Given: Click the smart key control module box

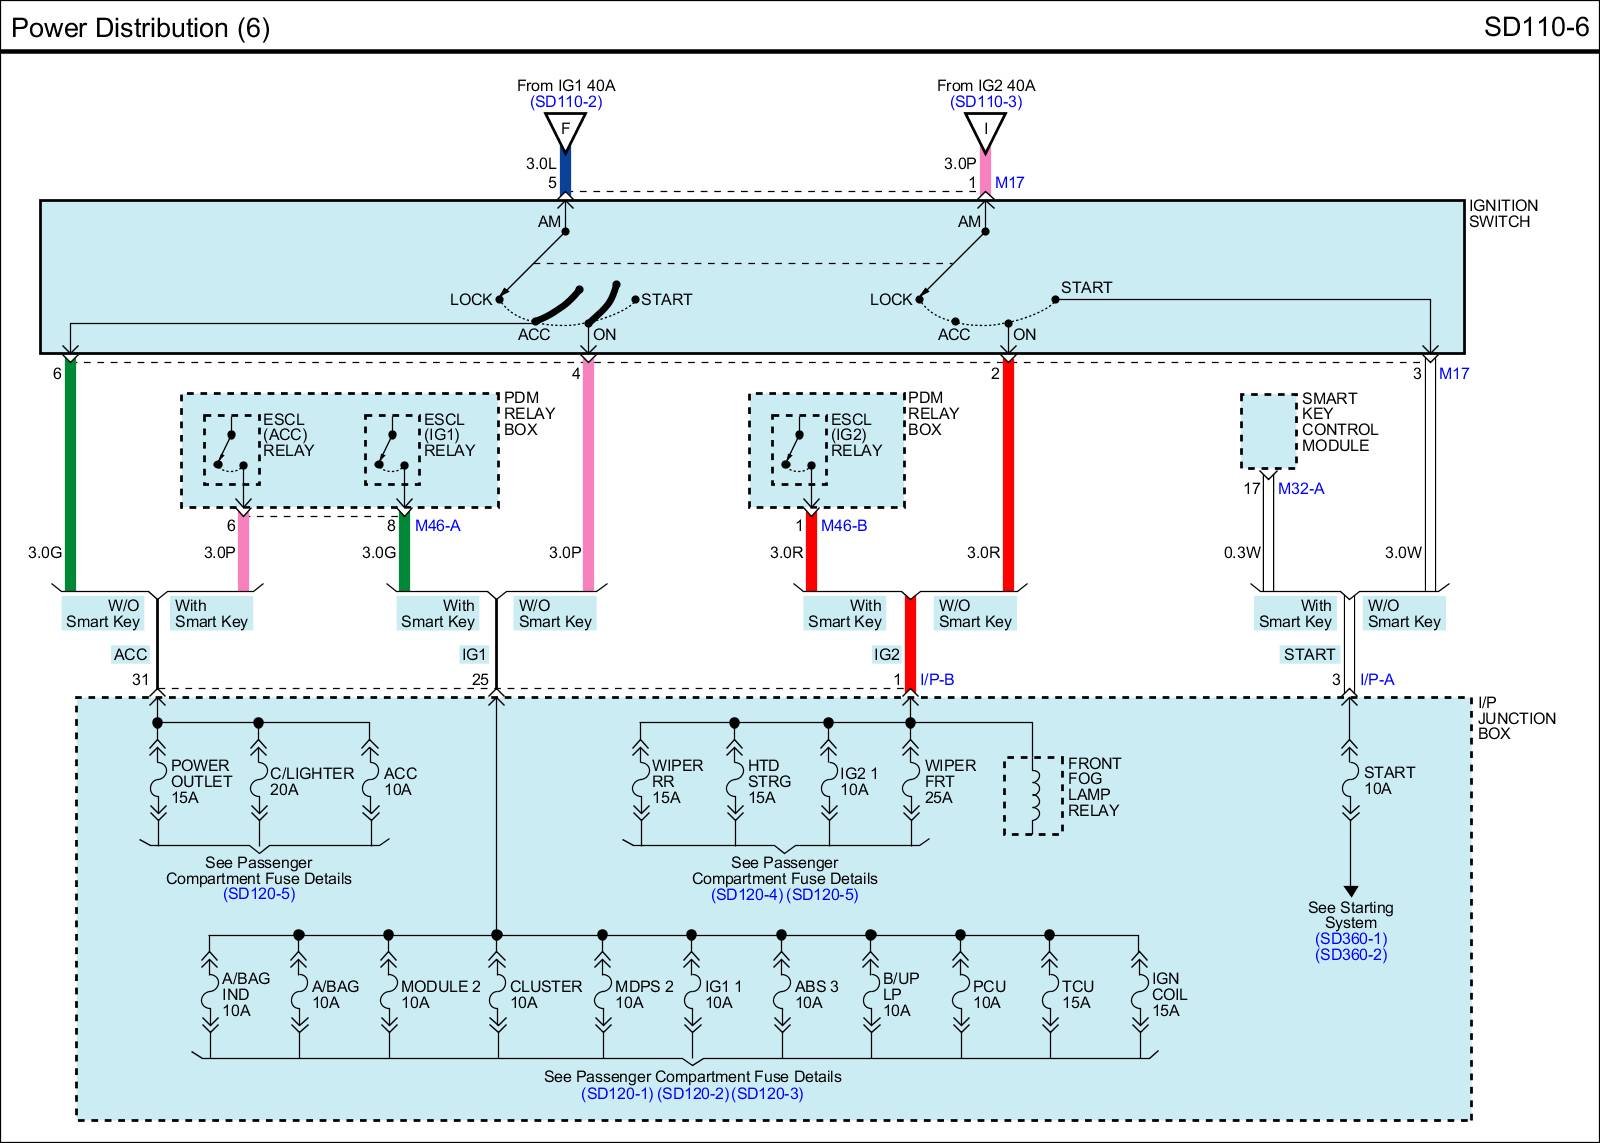Looking at the screenshot, I should (1269, 431).
